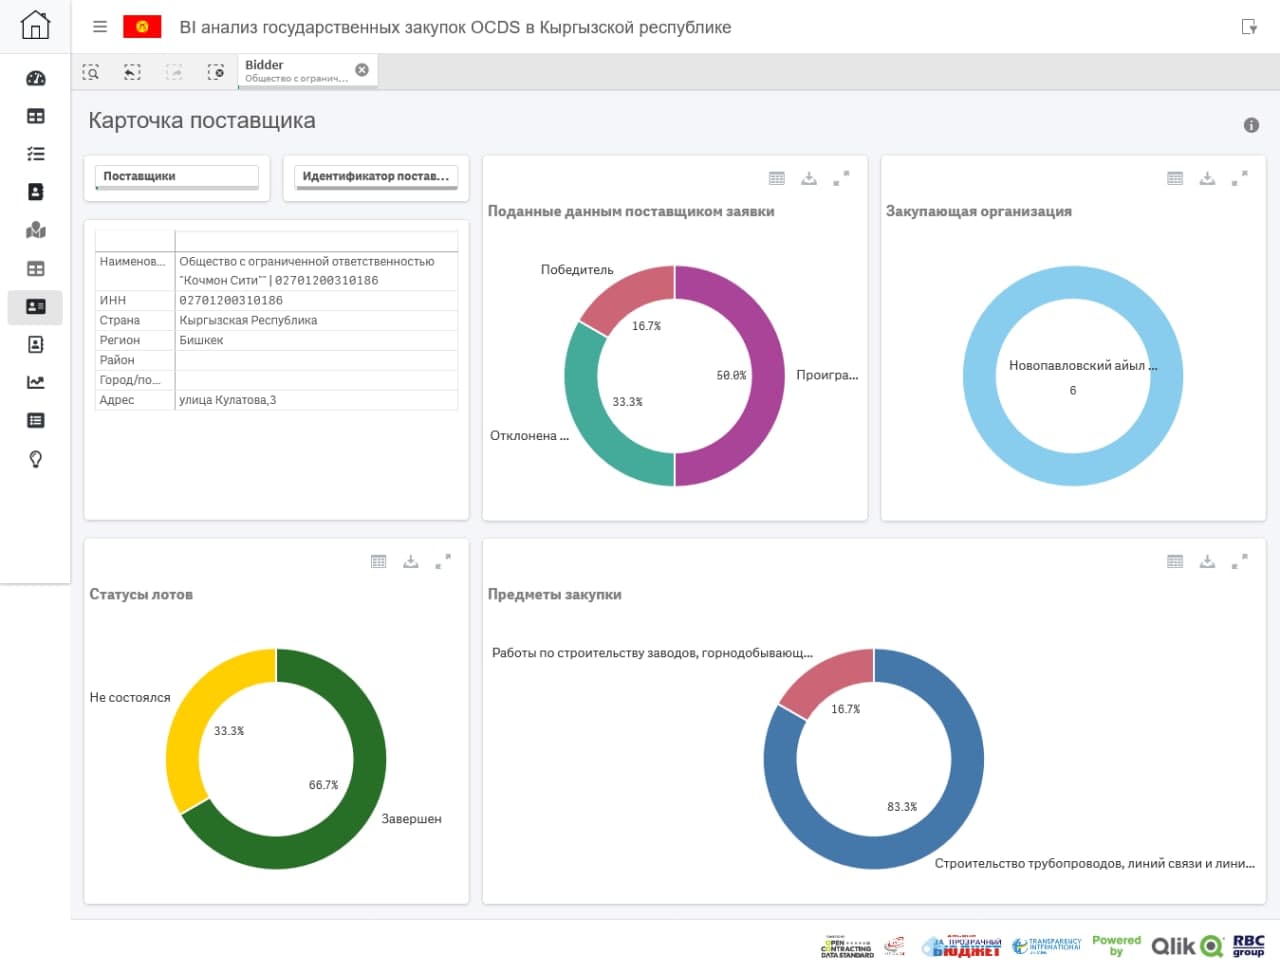Viewport: 1280px width, 973px height.
Task: Open the checklist sheet in sidebar
Action: pyautogui.click(x=36, y=154)
